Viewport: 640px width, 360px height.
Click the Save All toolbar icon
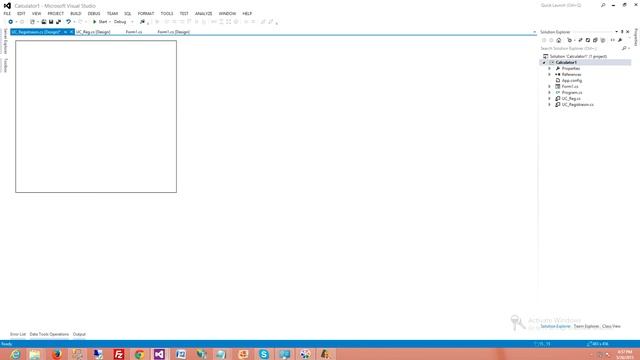click(x=58, y=22)
